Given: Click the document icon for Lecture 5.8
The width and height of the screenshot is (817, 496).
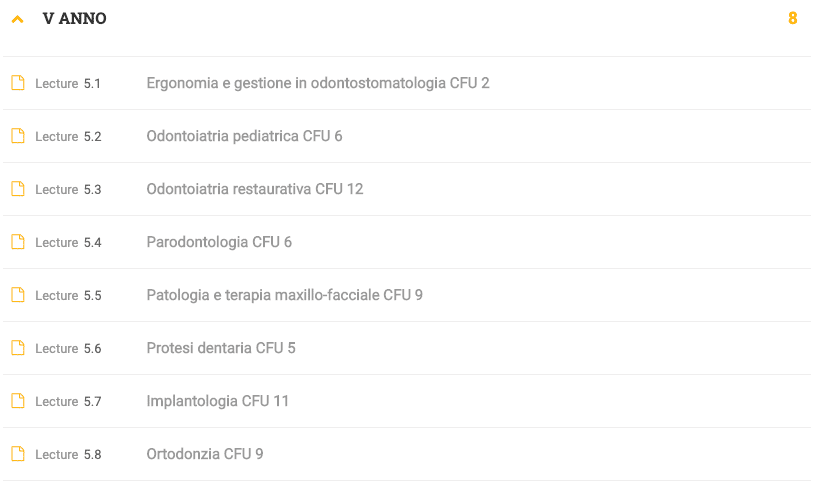Looking at the screenshot, I should 18,454.
